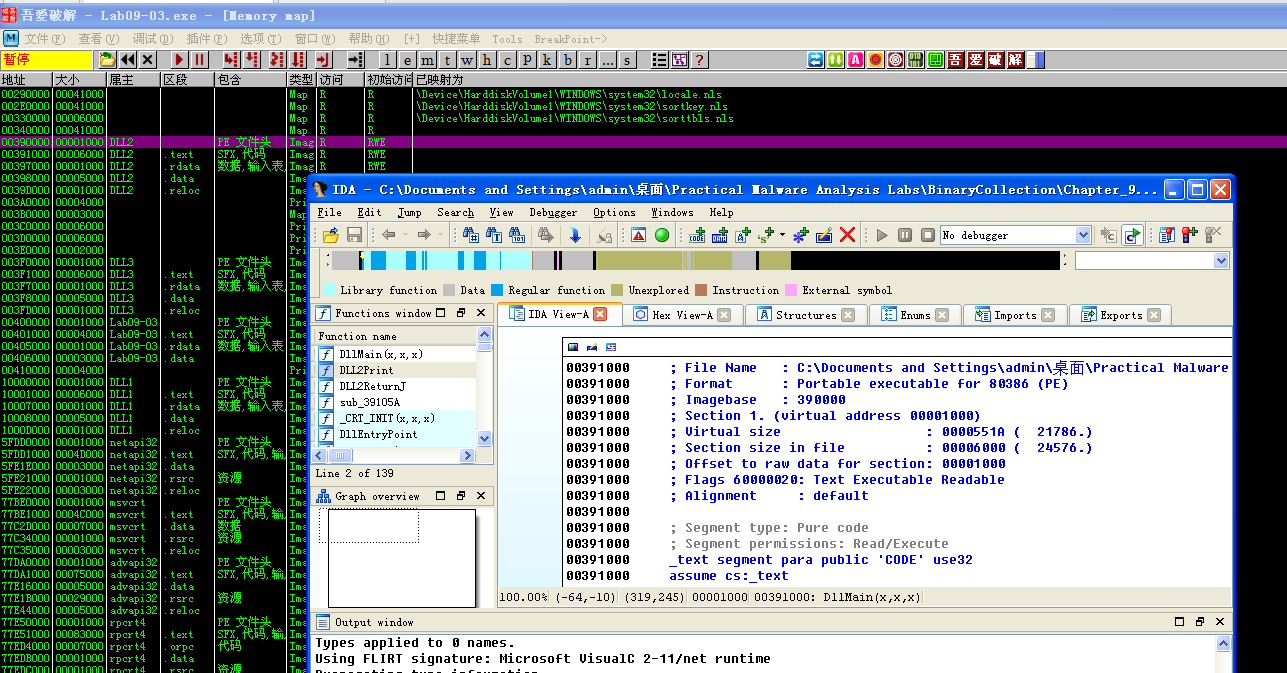Click the Step over icon in OllyDbg toolbar
1287x673 pixels.
(x=252, y=60)
